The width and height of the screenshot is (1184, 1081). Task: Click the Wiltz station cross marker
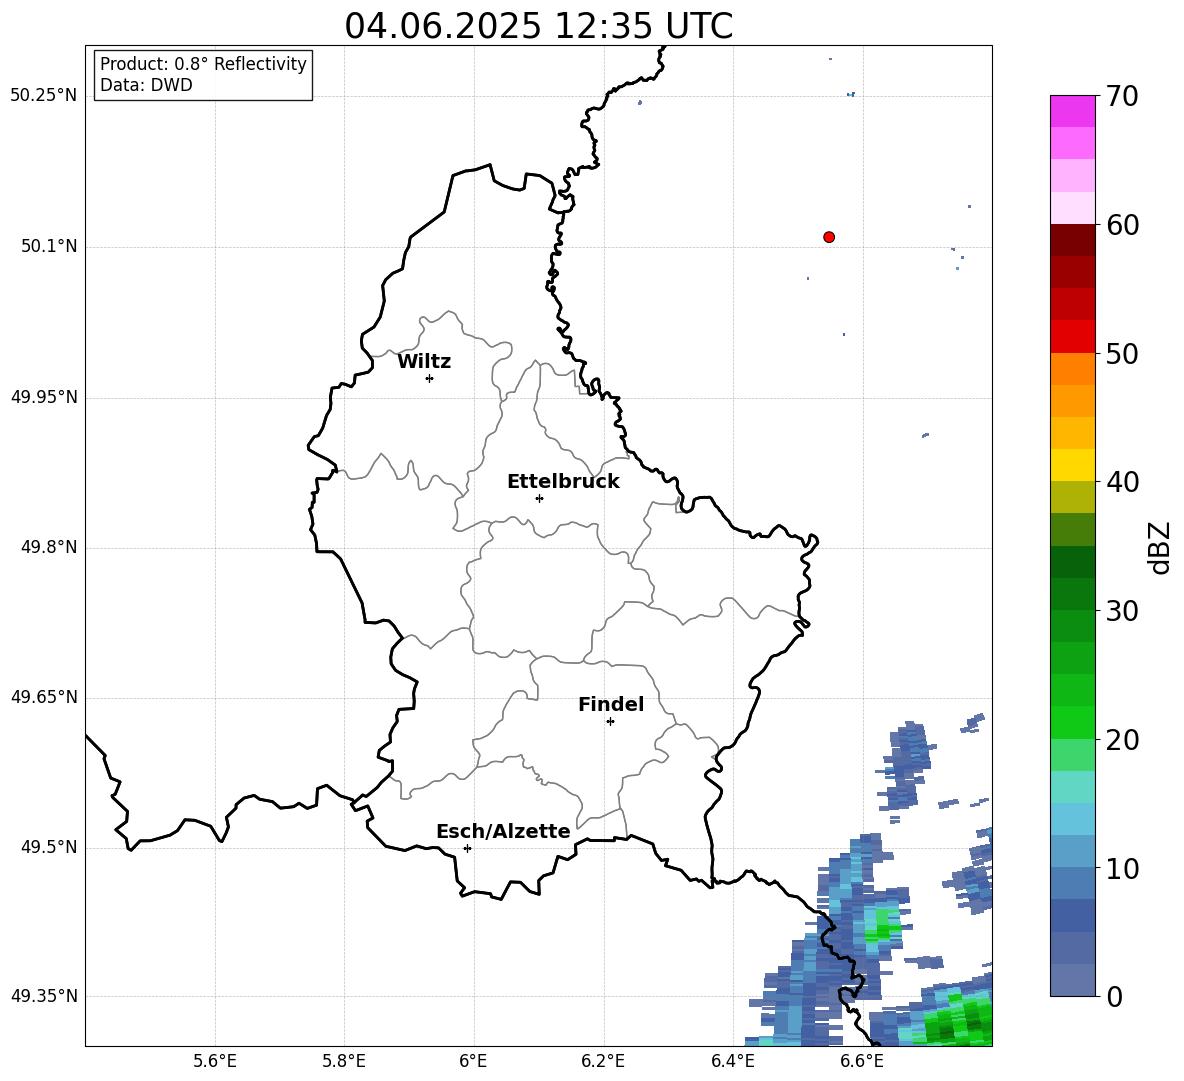point(430,378)
